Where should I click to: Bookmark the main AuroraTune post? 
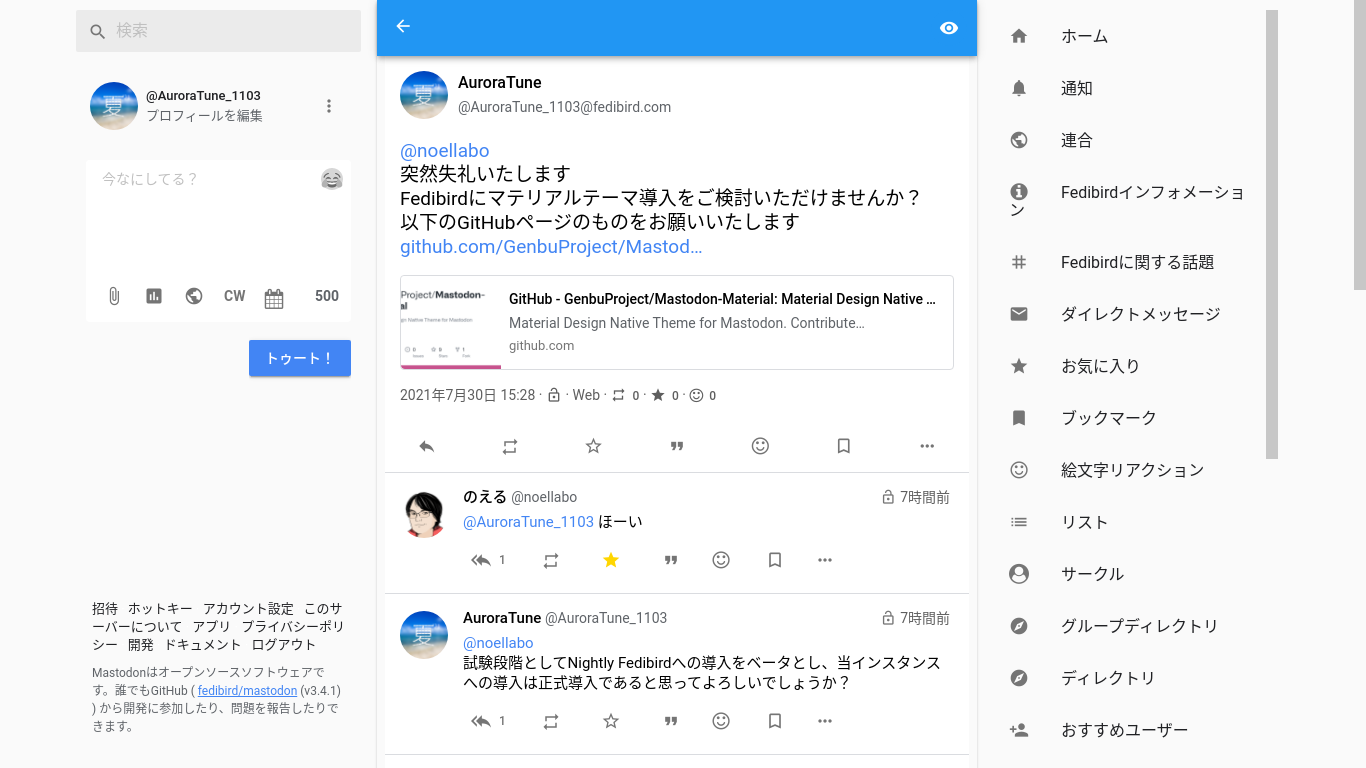coord(843,447)
